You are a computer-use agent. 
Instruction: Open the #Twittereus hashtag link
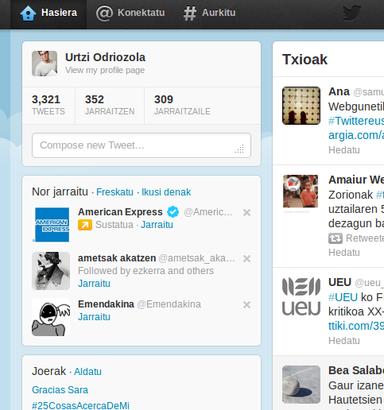(356, 121)
